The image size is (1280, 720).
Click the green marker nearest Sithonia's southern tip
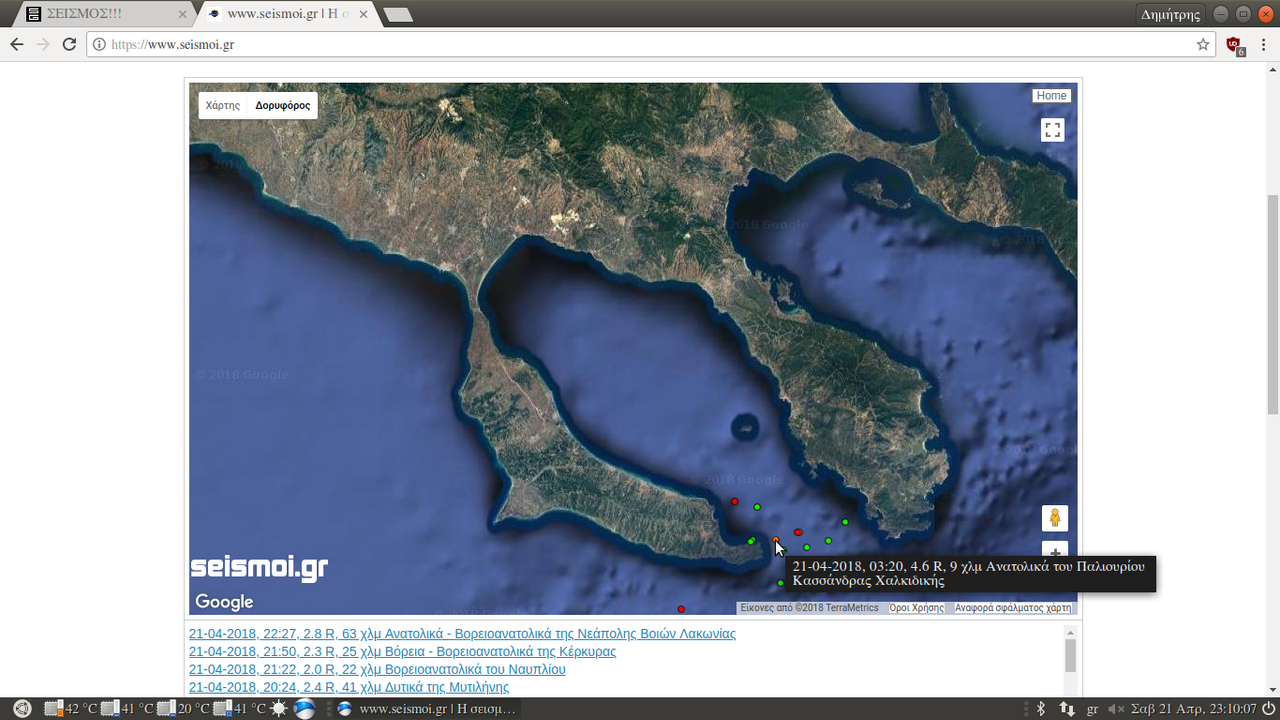845,522
